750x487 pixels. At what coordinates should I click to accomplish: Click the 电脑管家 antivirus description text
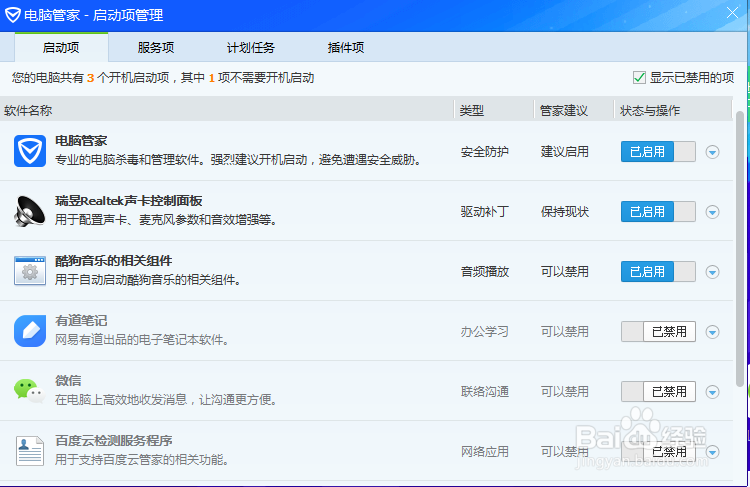239,160
